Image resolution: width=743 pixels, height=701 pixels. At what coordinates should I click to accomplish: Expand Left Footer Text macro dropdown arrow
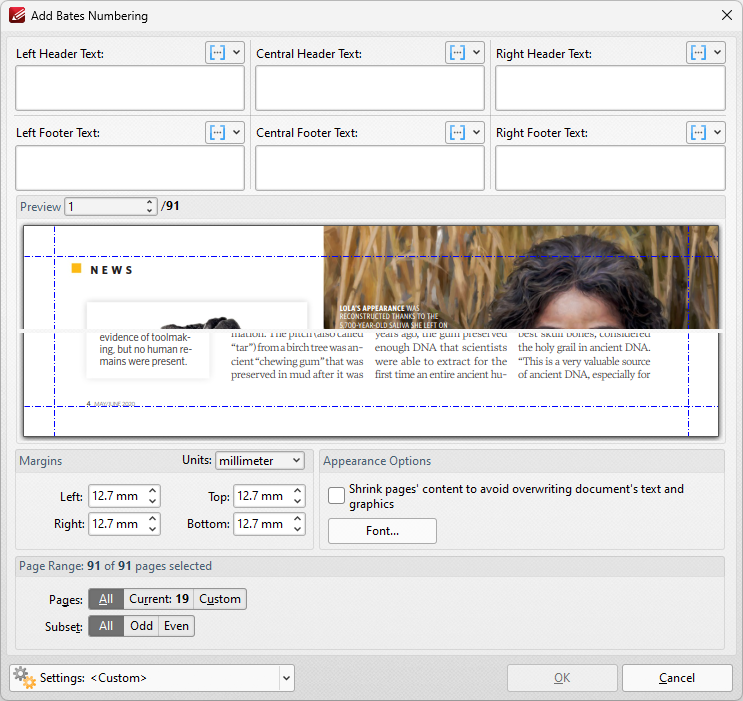[x=236, y=132]
